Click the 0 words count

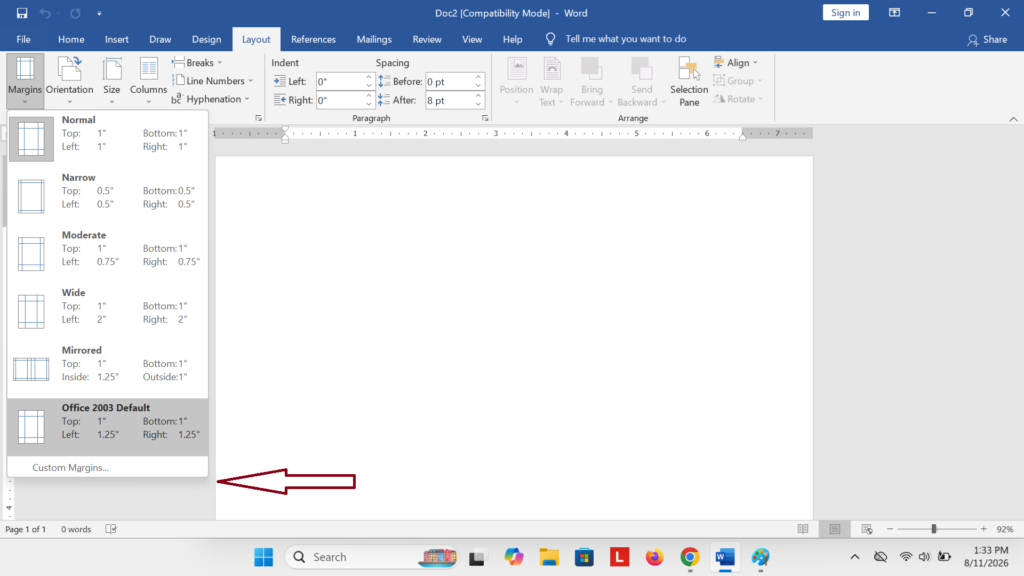76,529
